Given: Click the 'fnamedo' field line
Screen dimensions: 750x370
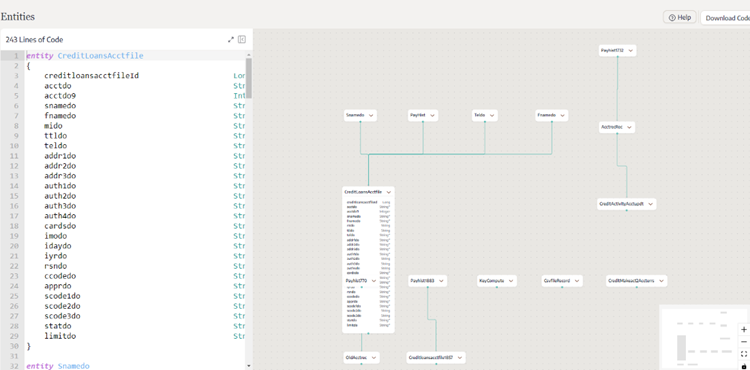Looking at the screenshot, I should [x=60, y=116].
